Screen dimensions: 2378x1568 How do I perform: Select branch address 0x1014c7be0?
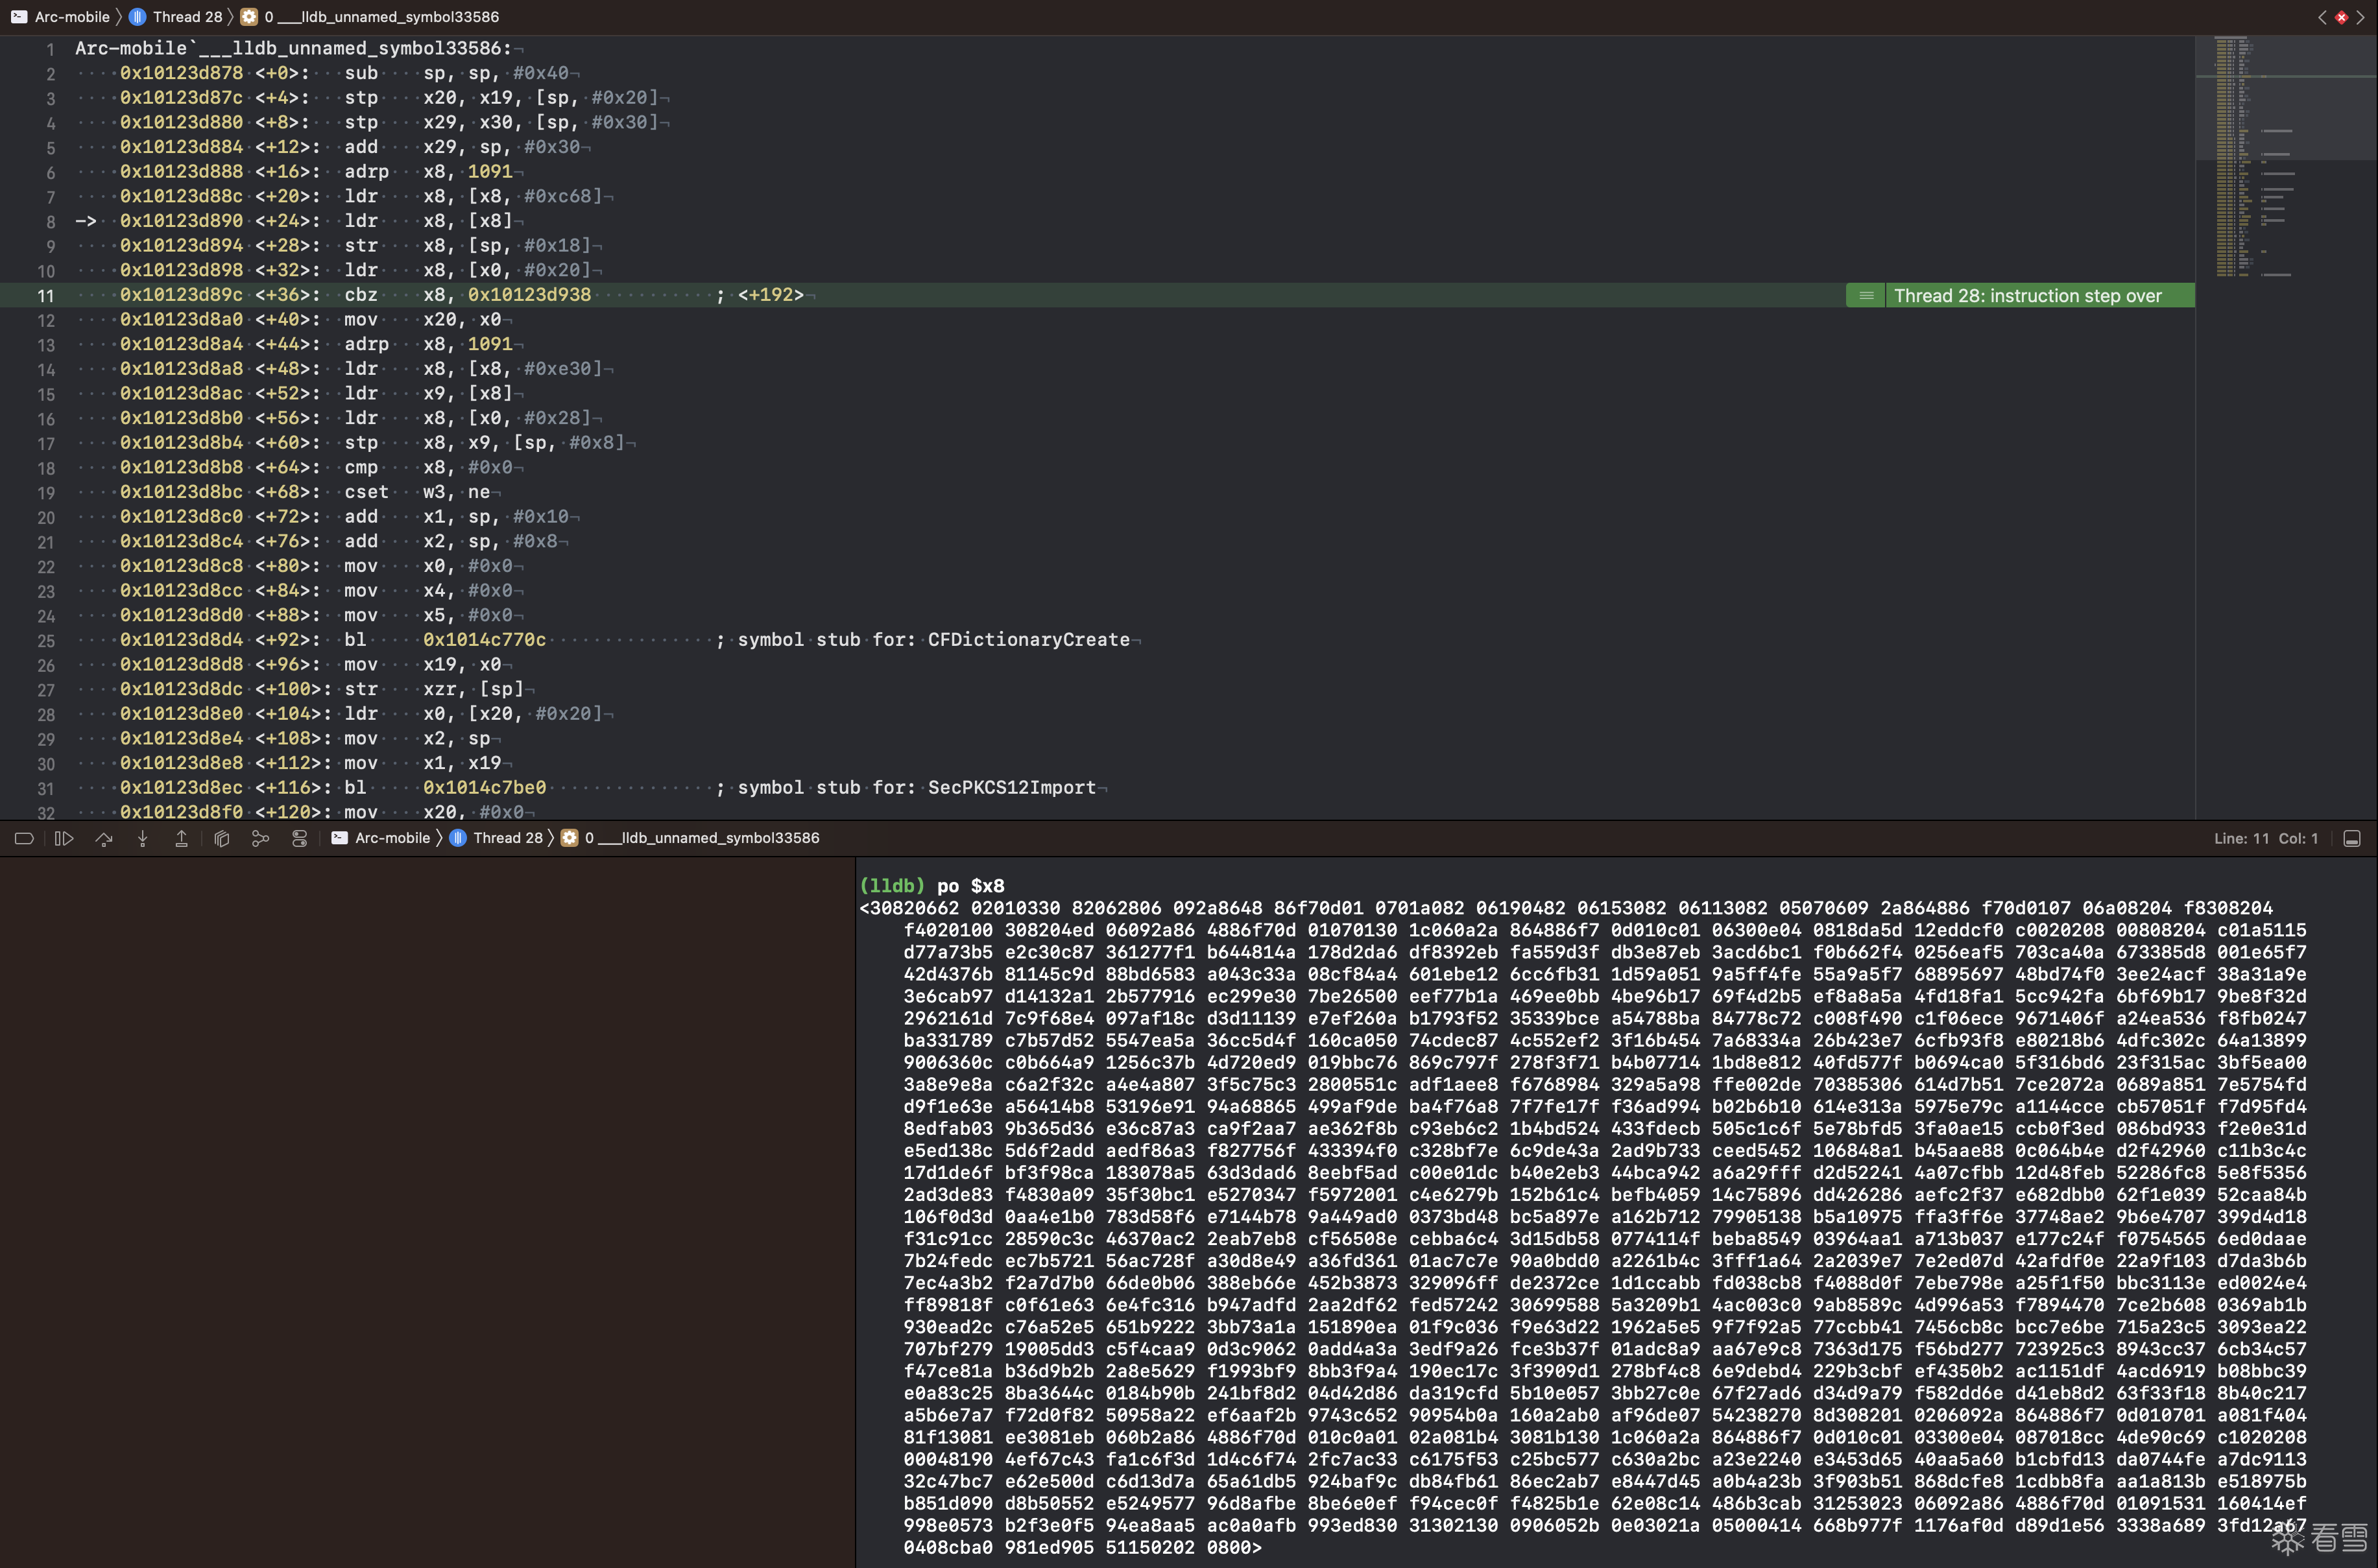point(484,788)
